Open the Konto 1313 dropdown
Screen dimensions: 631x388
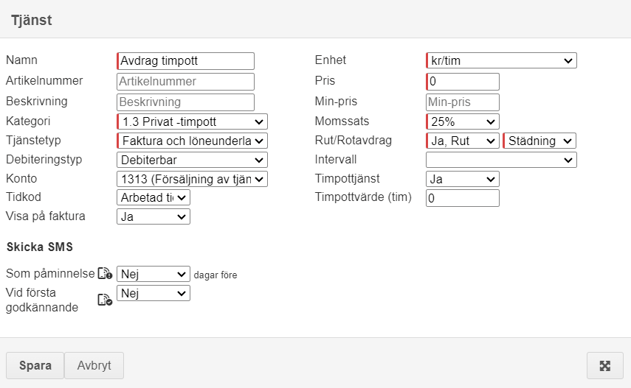click(x=192, y=179)
